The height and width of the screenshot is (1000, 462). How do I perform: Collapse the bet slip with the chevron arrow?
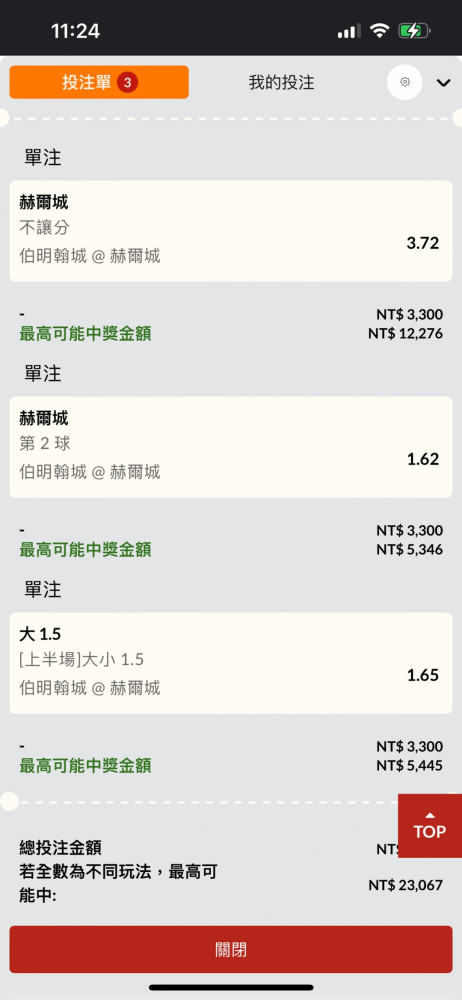click(x=443, y=82)
